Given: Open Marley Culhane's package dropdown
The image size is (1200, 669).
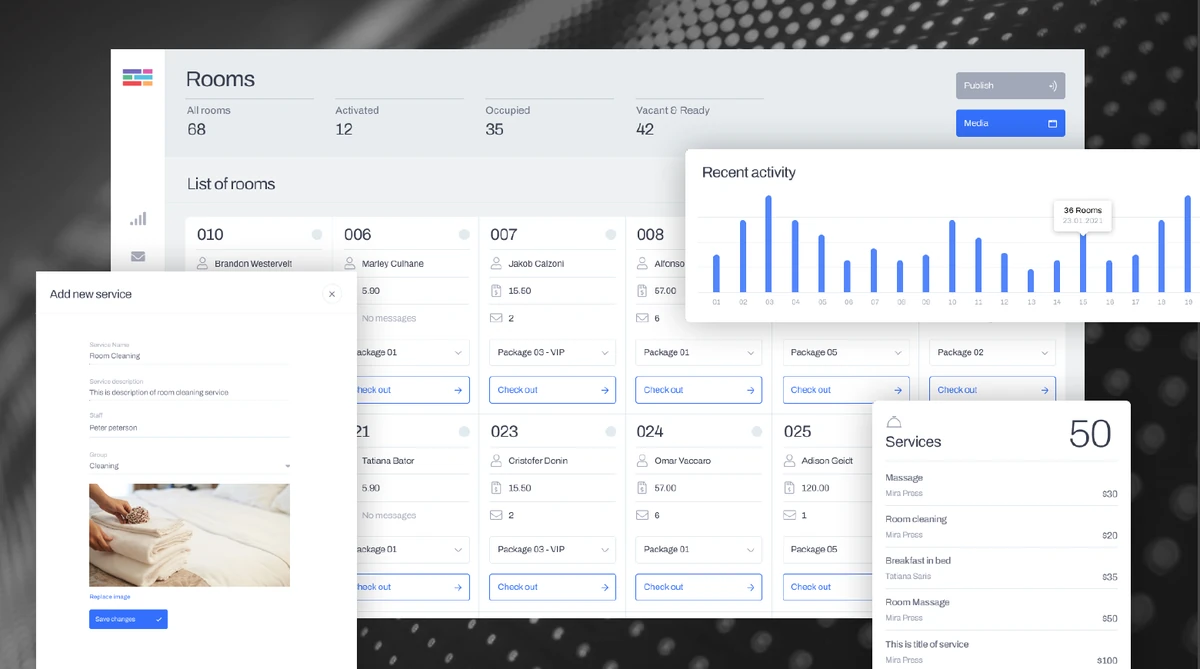Looking at the screenshot, I should [x=413, y=353].
